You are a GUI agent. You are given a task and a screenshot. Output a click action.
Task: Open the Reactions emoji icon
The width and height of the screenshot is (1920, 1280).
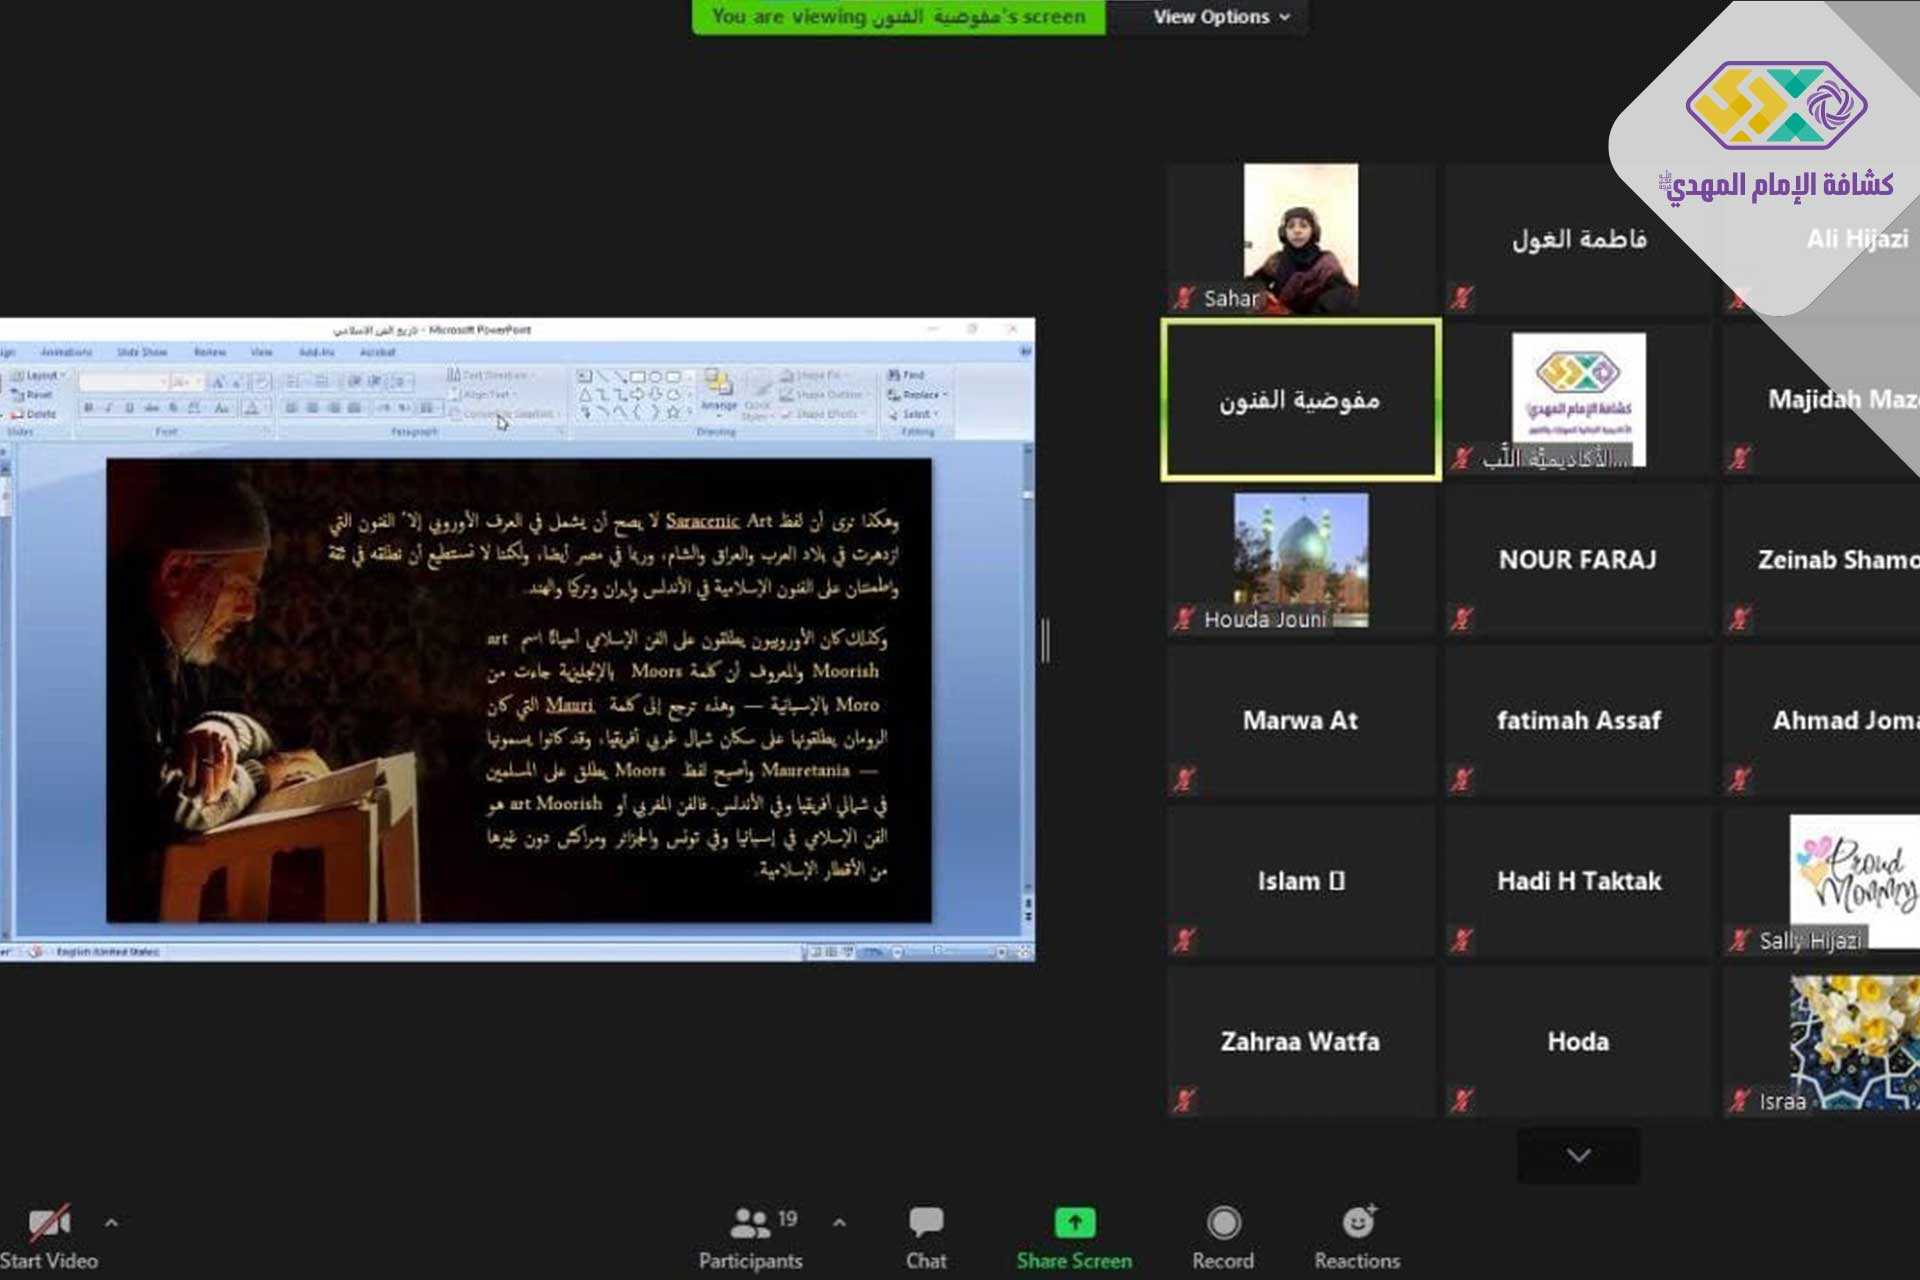click(x=1358, y=1222)
